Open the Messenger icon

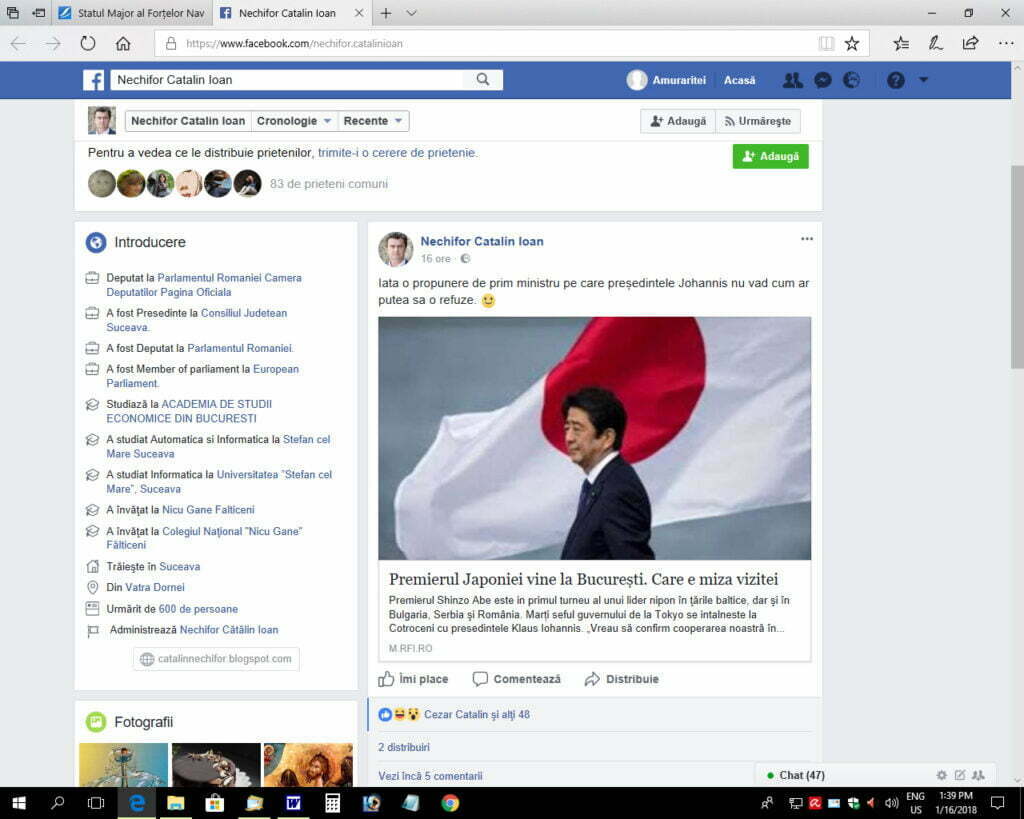point(822,80)
